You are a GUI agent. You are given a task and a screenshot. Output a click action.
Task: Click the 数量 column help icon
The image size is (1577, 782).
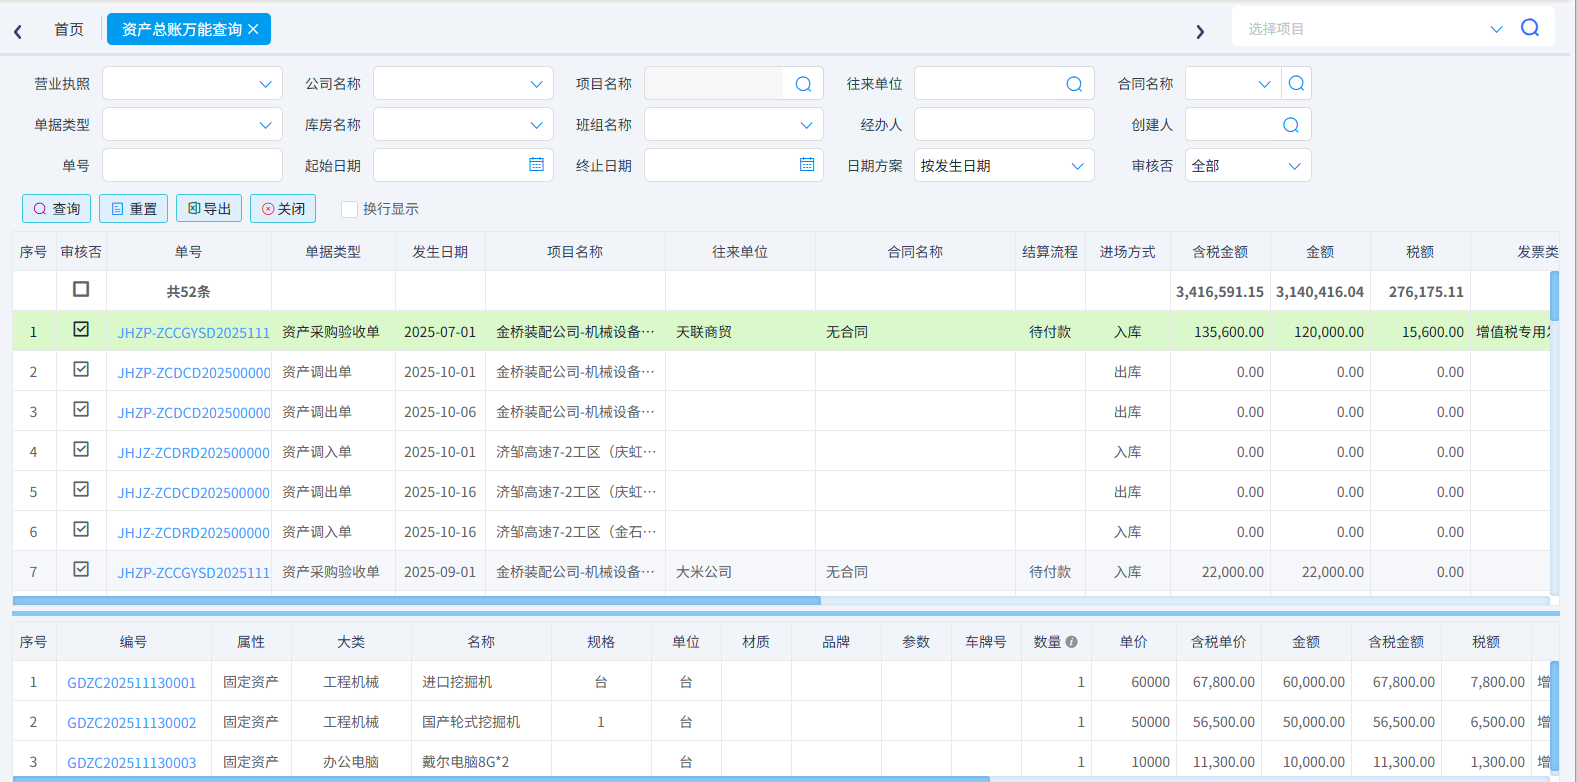point(1072,642)
